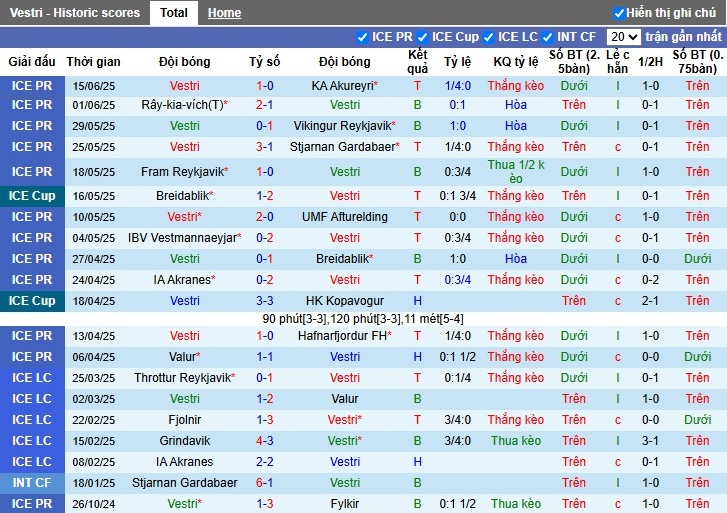Open Fjolnir team link

(185, 420)
